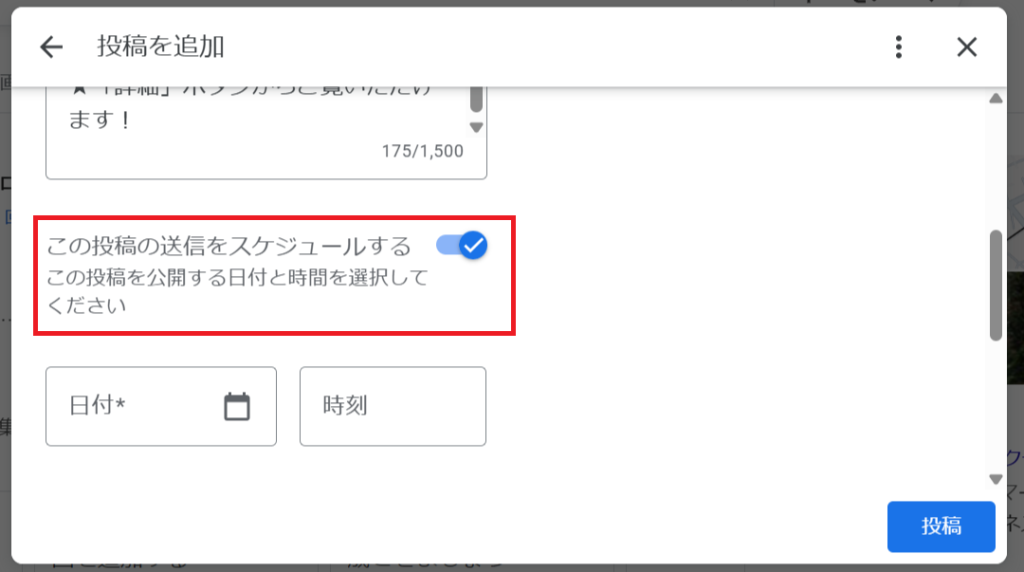Click the 日付 date input field

point(161,406)
